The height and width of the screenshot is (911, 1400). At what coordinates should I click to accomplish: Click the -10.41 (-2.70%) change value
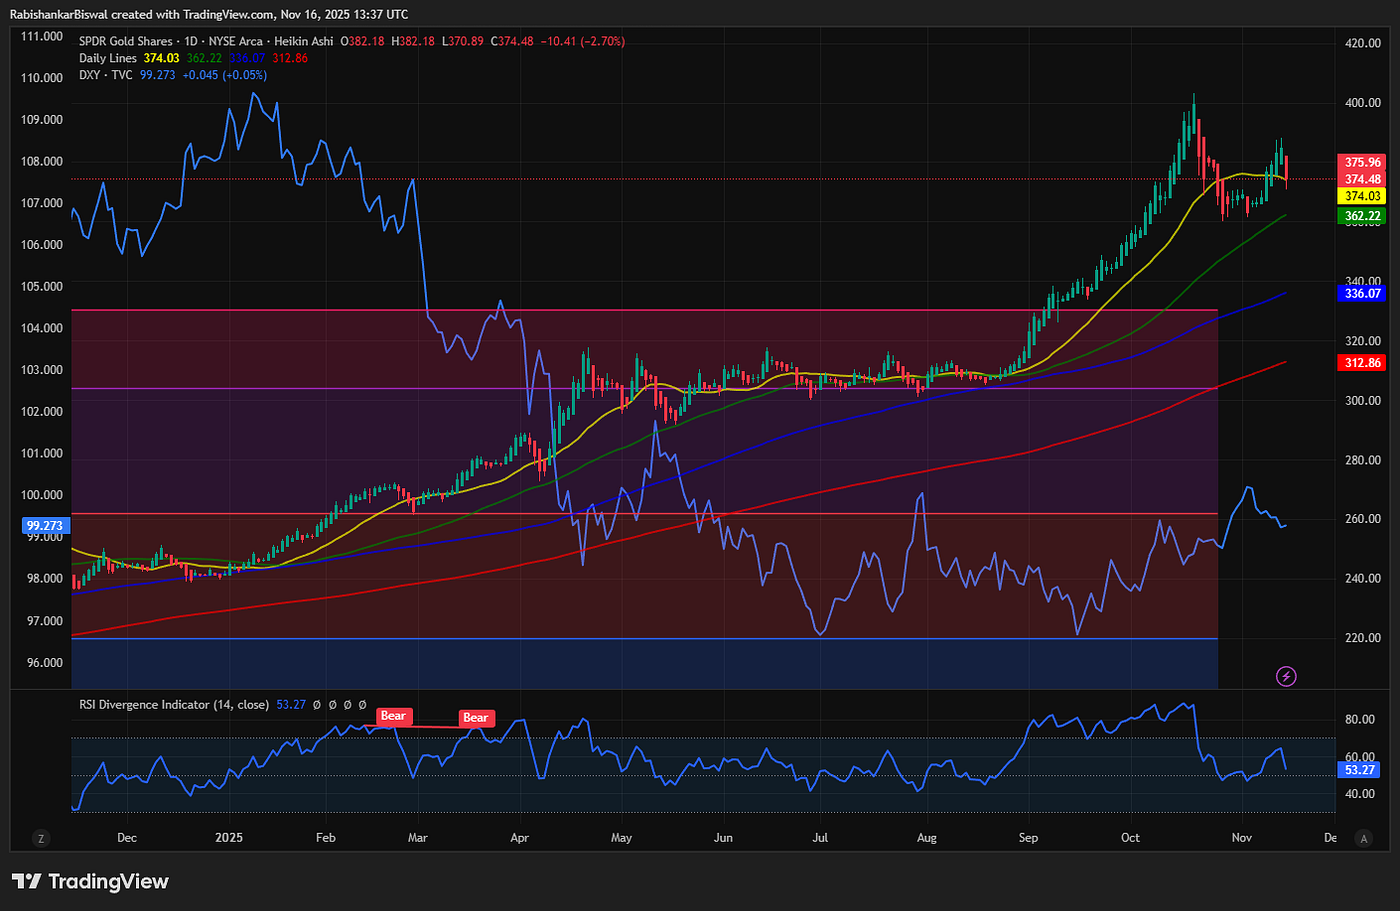[583, 42]
